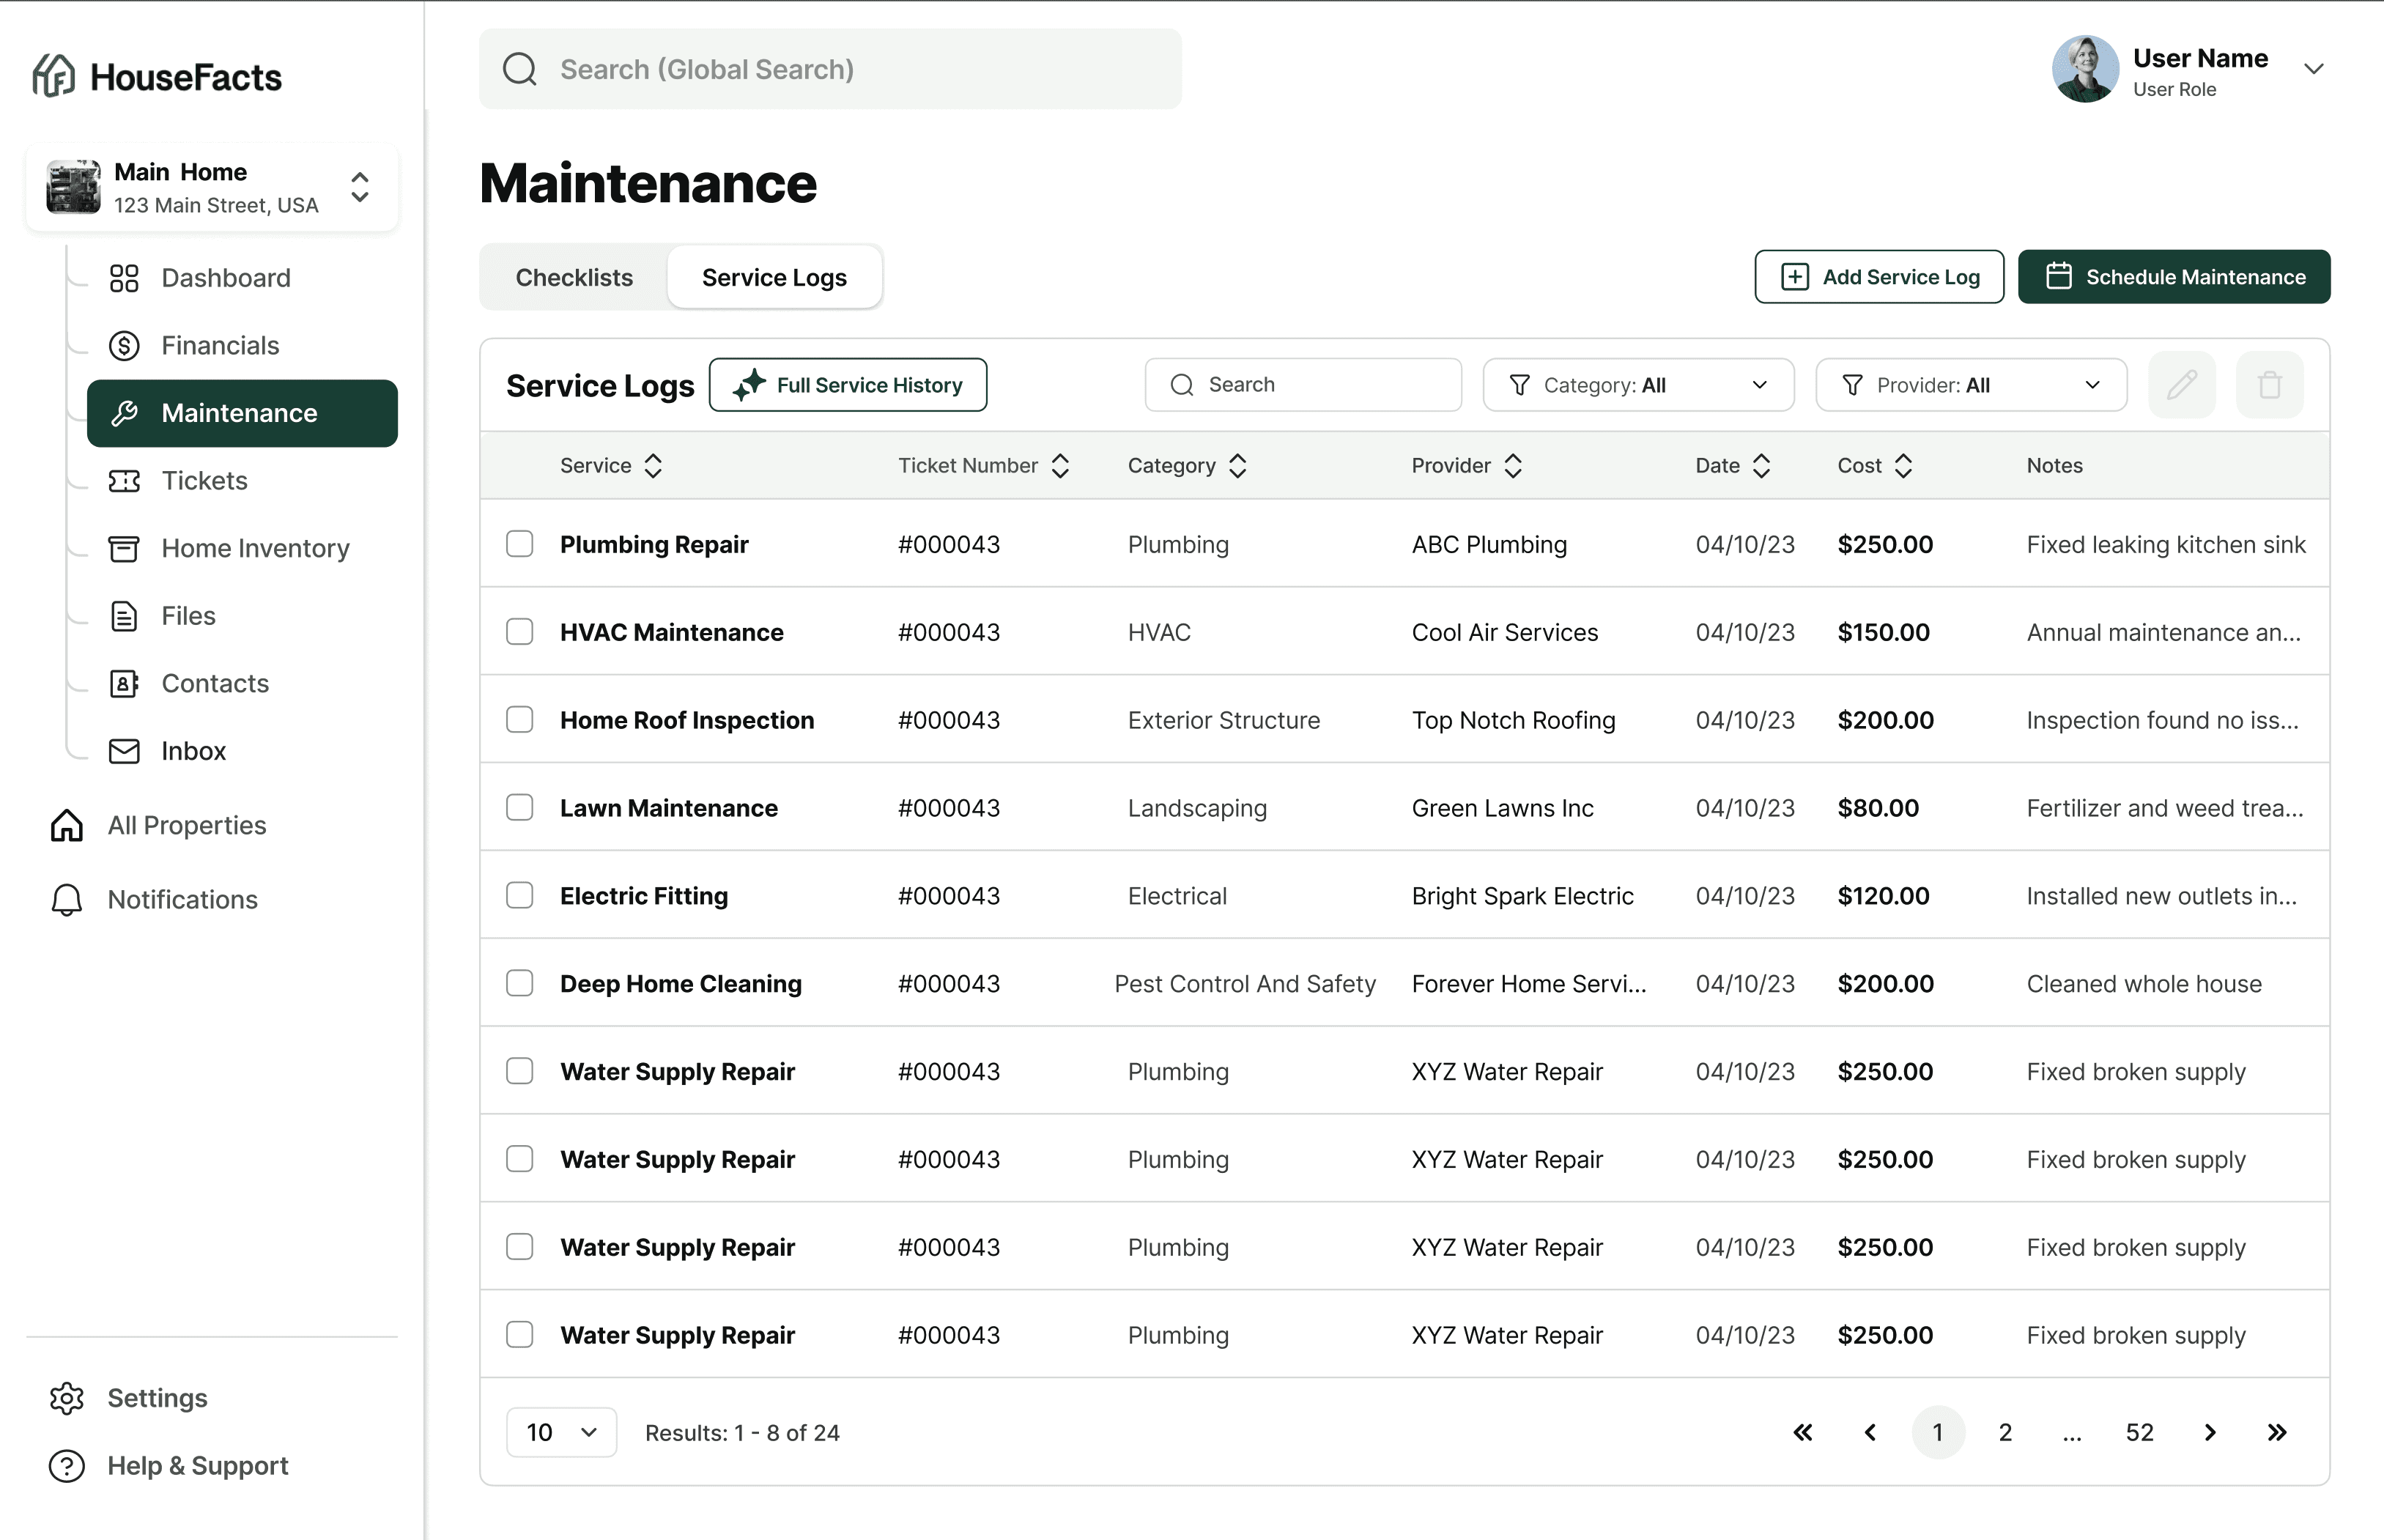The height and width of the screenshot is (1540, 2384).
Task: Open the Category: All filter dropdown
Action: click(x=1637, y=384)
